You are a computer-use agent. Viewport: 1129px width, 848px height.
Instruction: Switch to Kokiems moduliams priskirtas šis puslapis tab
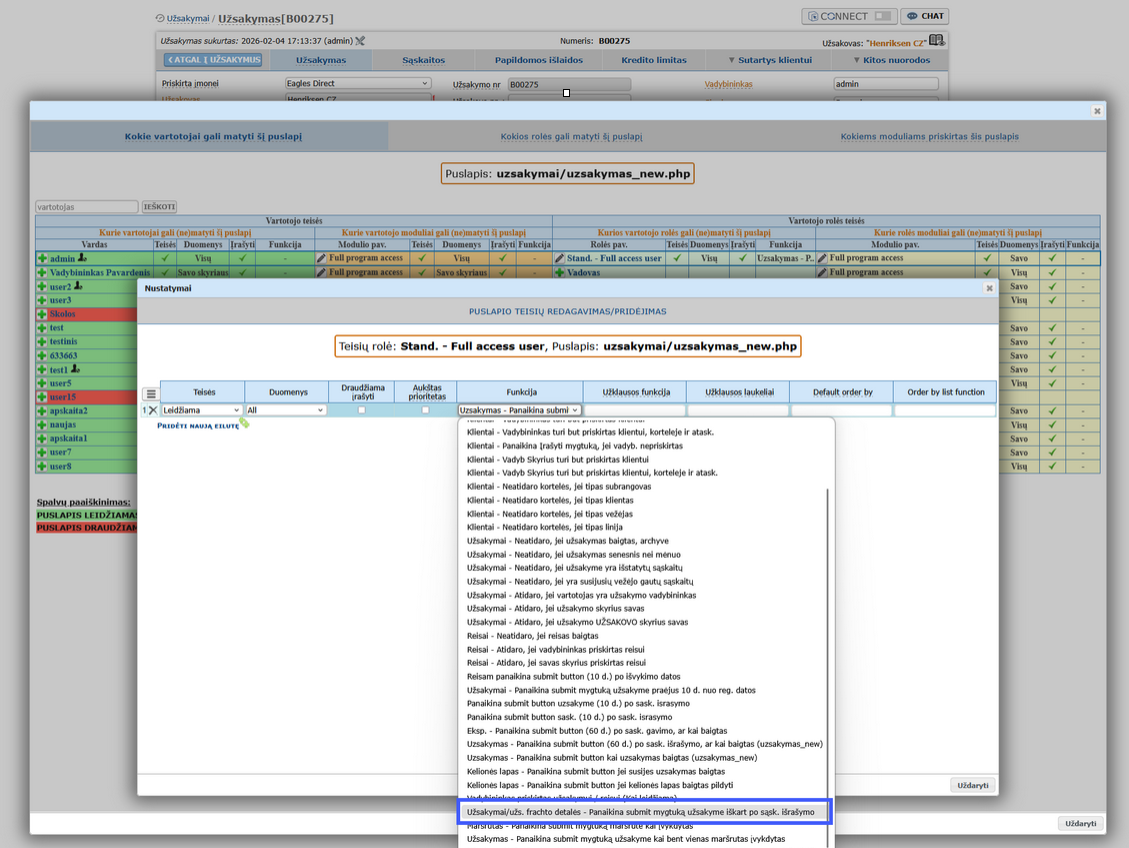(930, 136)
